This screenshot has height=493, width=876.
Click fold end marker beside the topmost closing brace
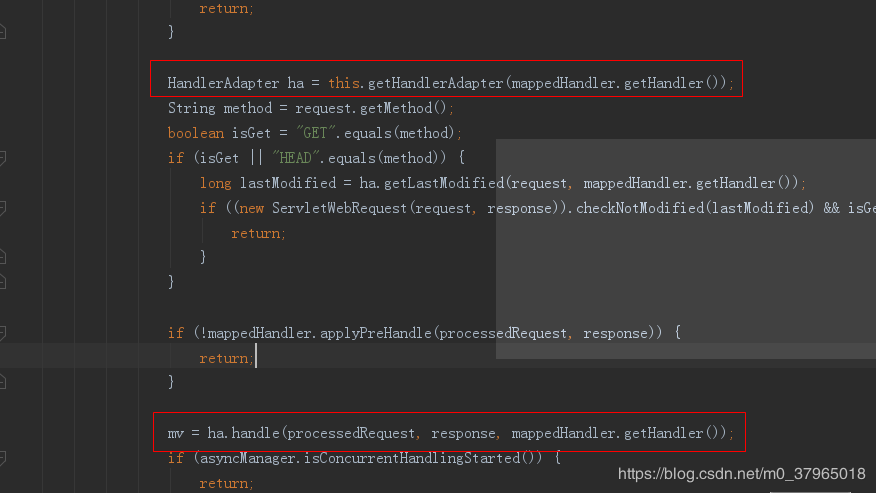coord(3,32)
